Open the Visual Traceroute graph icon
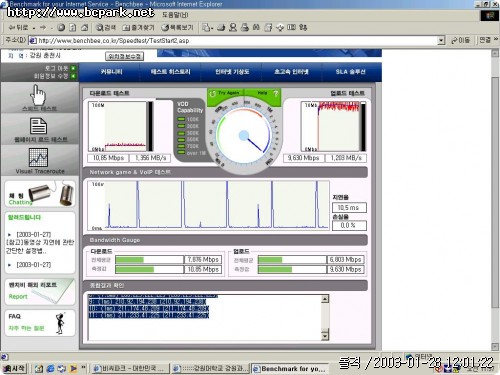This screenshot has height=375, width=500. tap(38, 157)
